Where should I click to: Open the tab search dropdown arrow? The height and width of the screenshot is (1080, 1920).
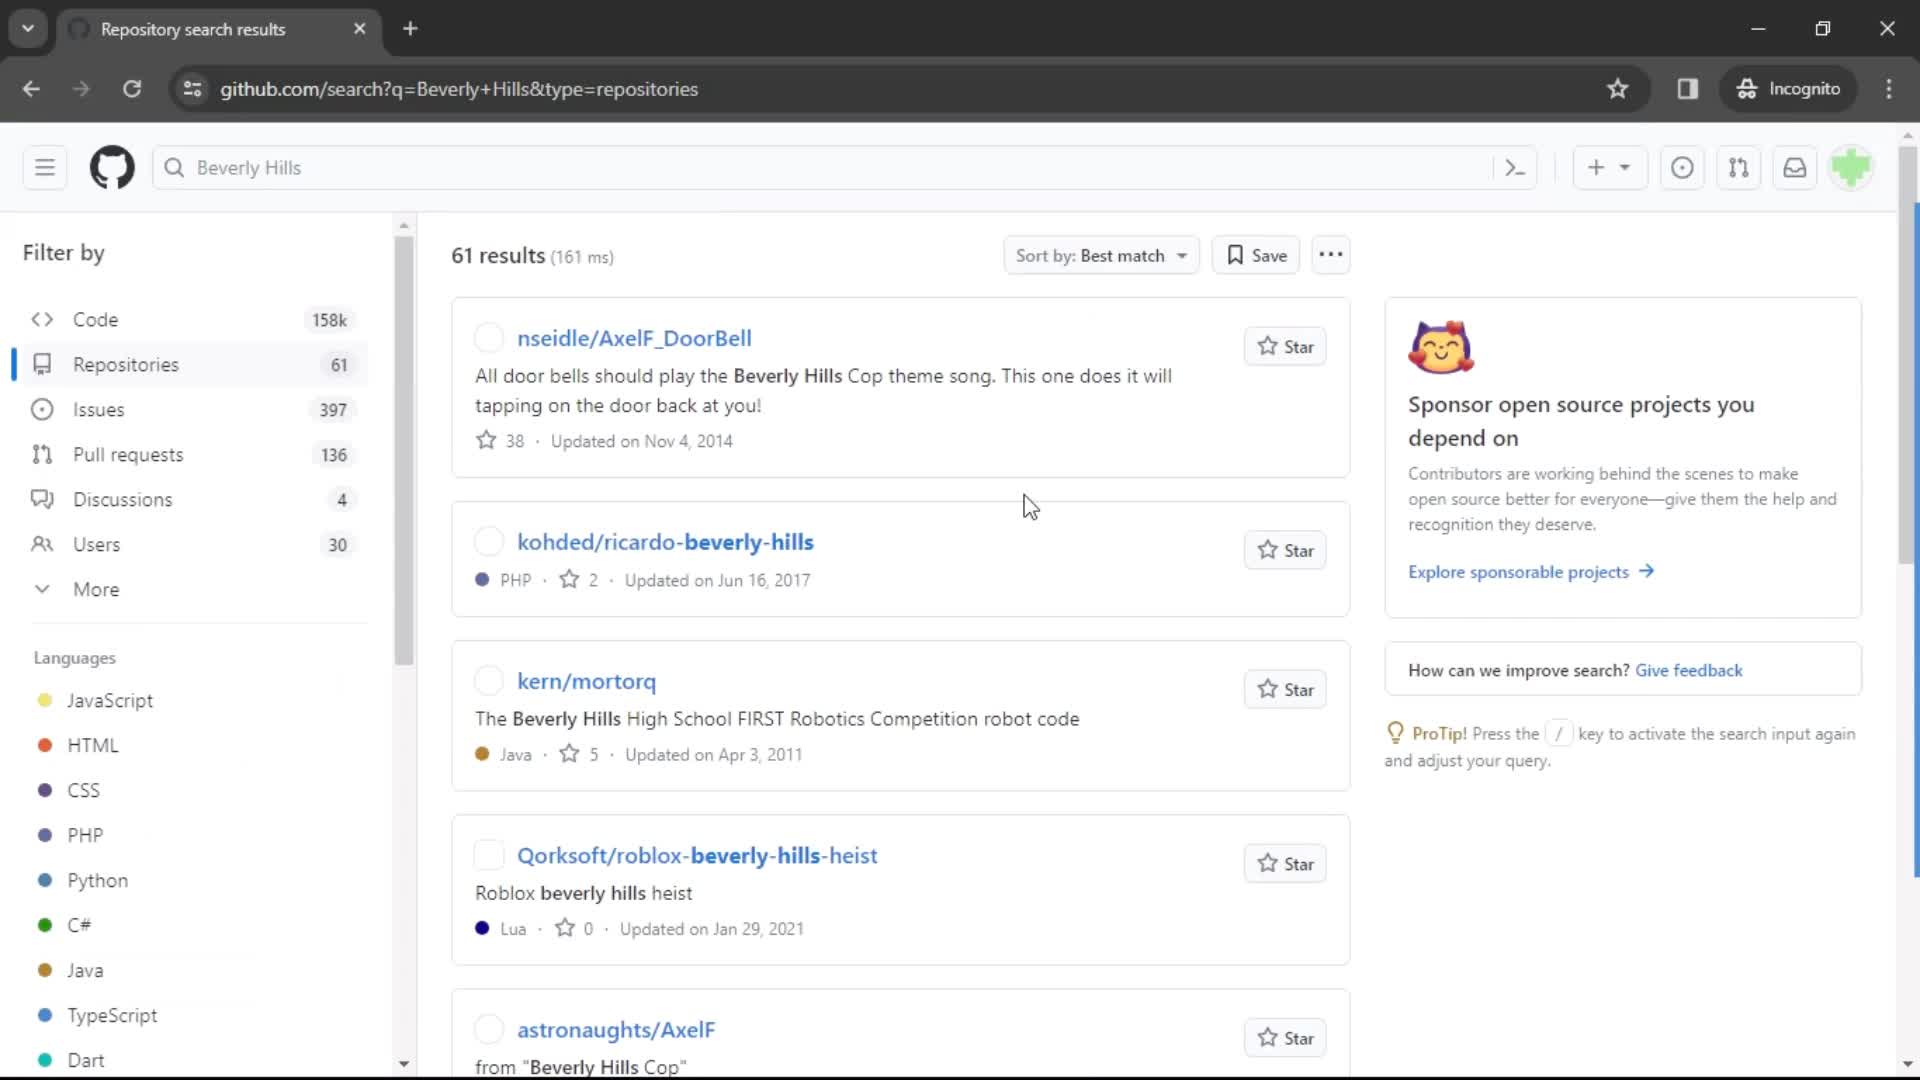[x=28, y=29]
